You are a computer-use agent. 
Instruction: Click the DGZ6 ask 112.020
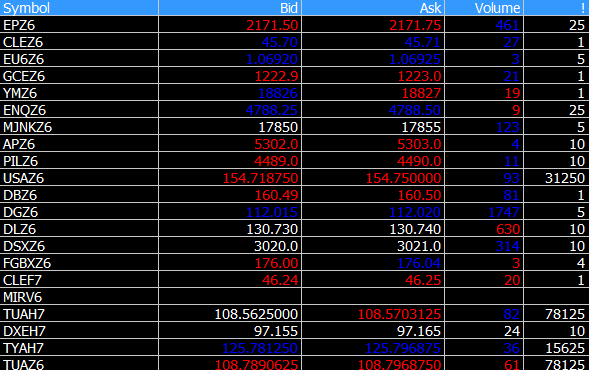coord(415,212)
